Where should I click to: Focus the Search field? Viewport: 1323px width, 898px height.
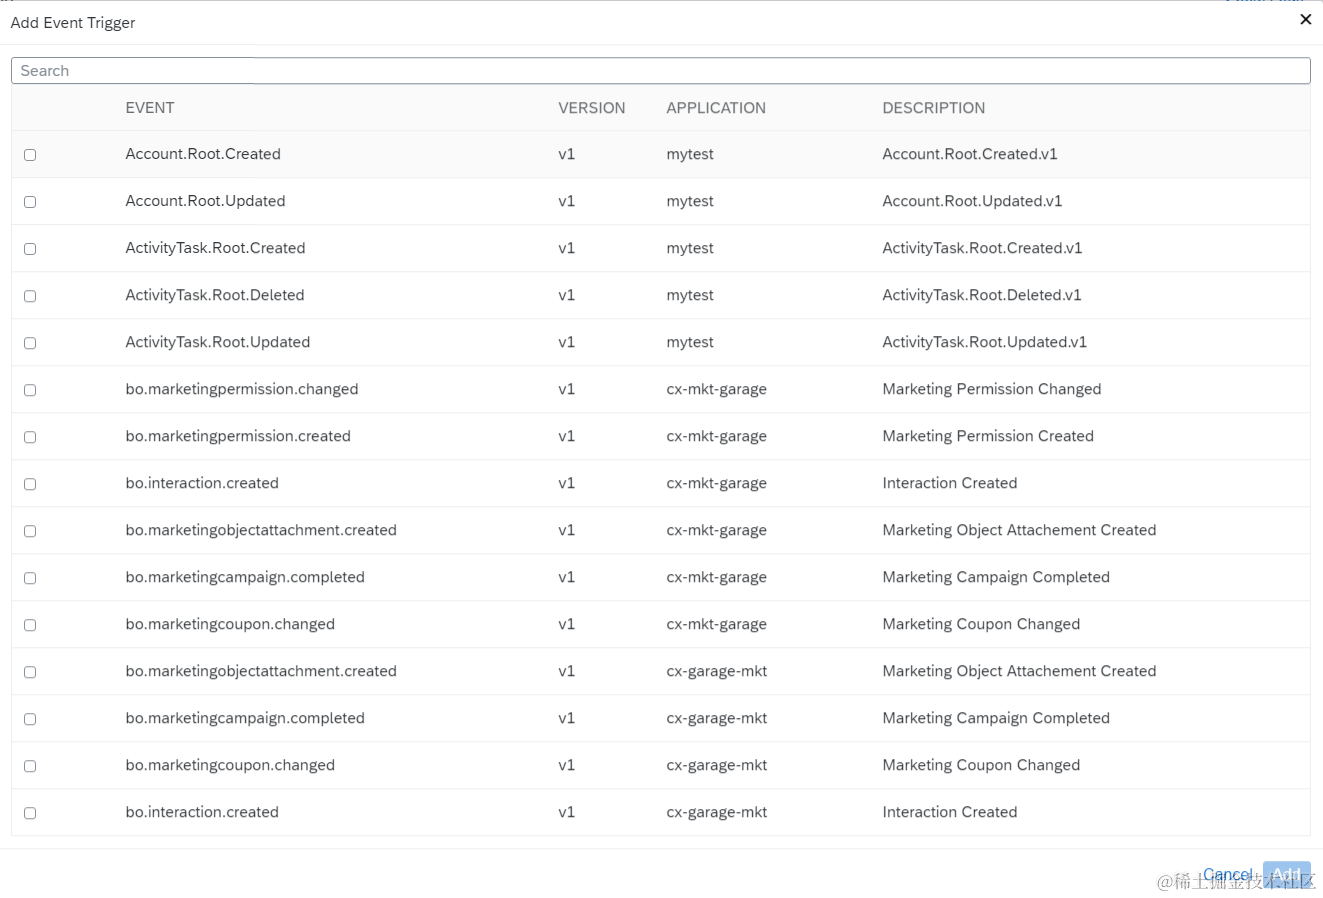click(661, 71)
